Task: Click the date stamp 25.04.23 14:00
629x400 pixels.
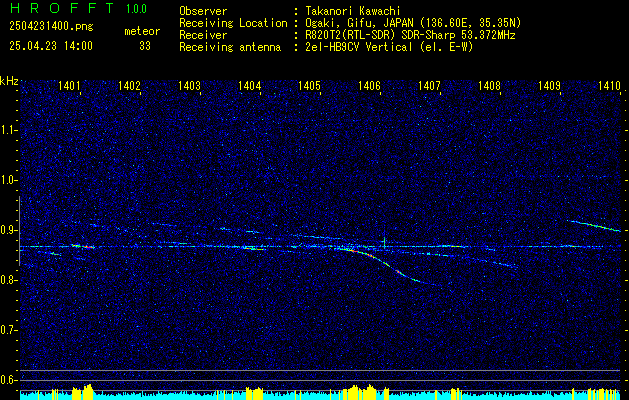Action: [x=51, y=46]
